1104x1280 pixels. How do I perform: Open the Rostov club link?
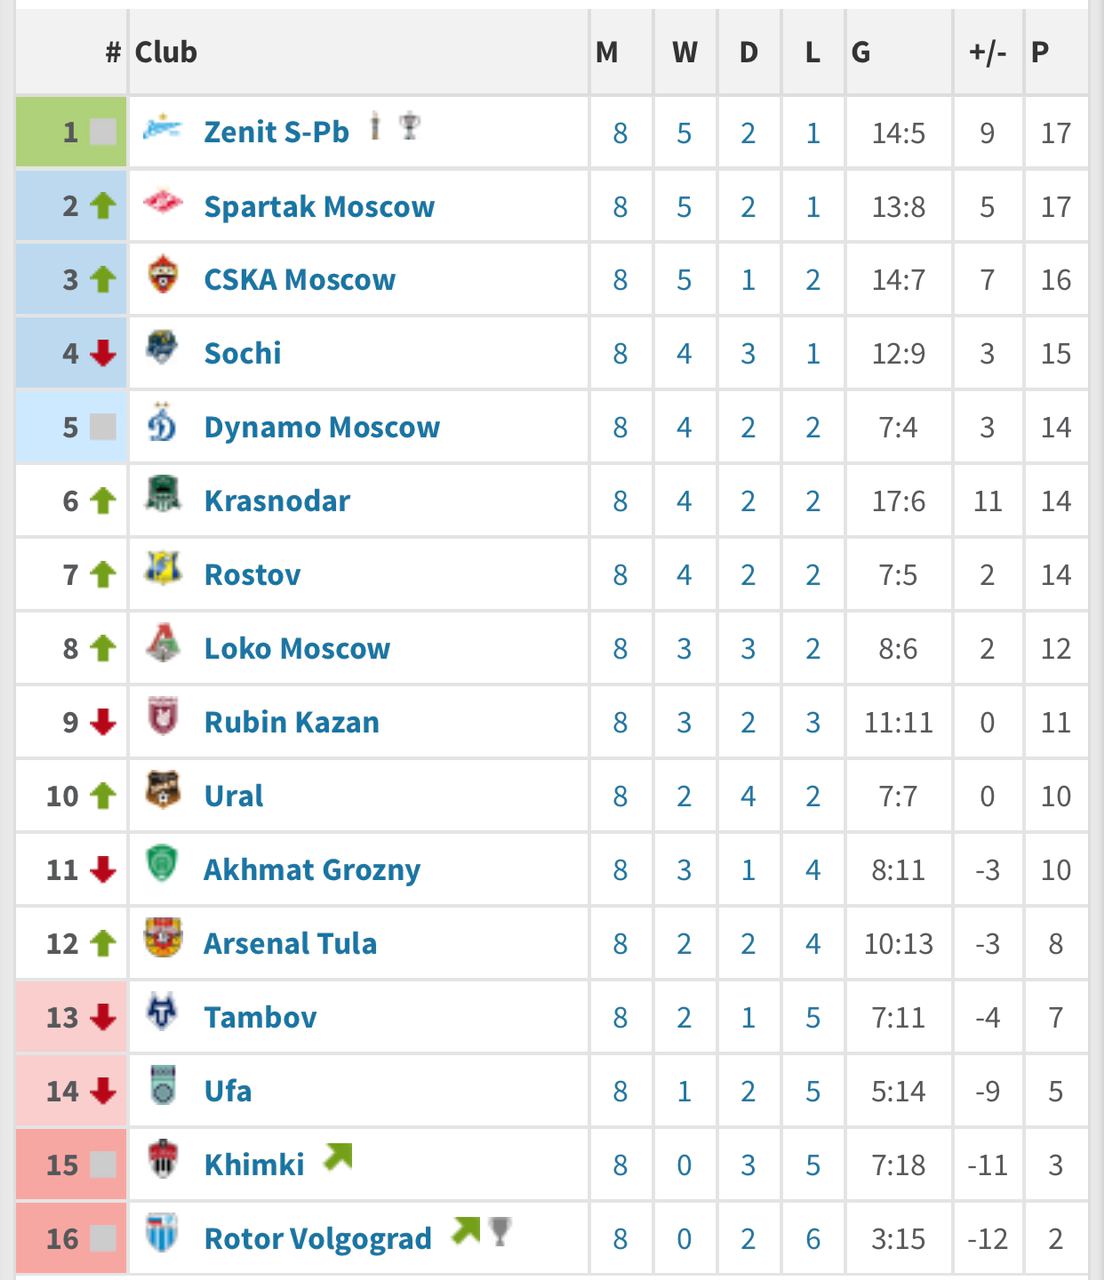coord(252,575)
